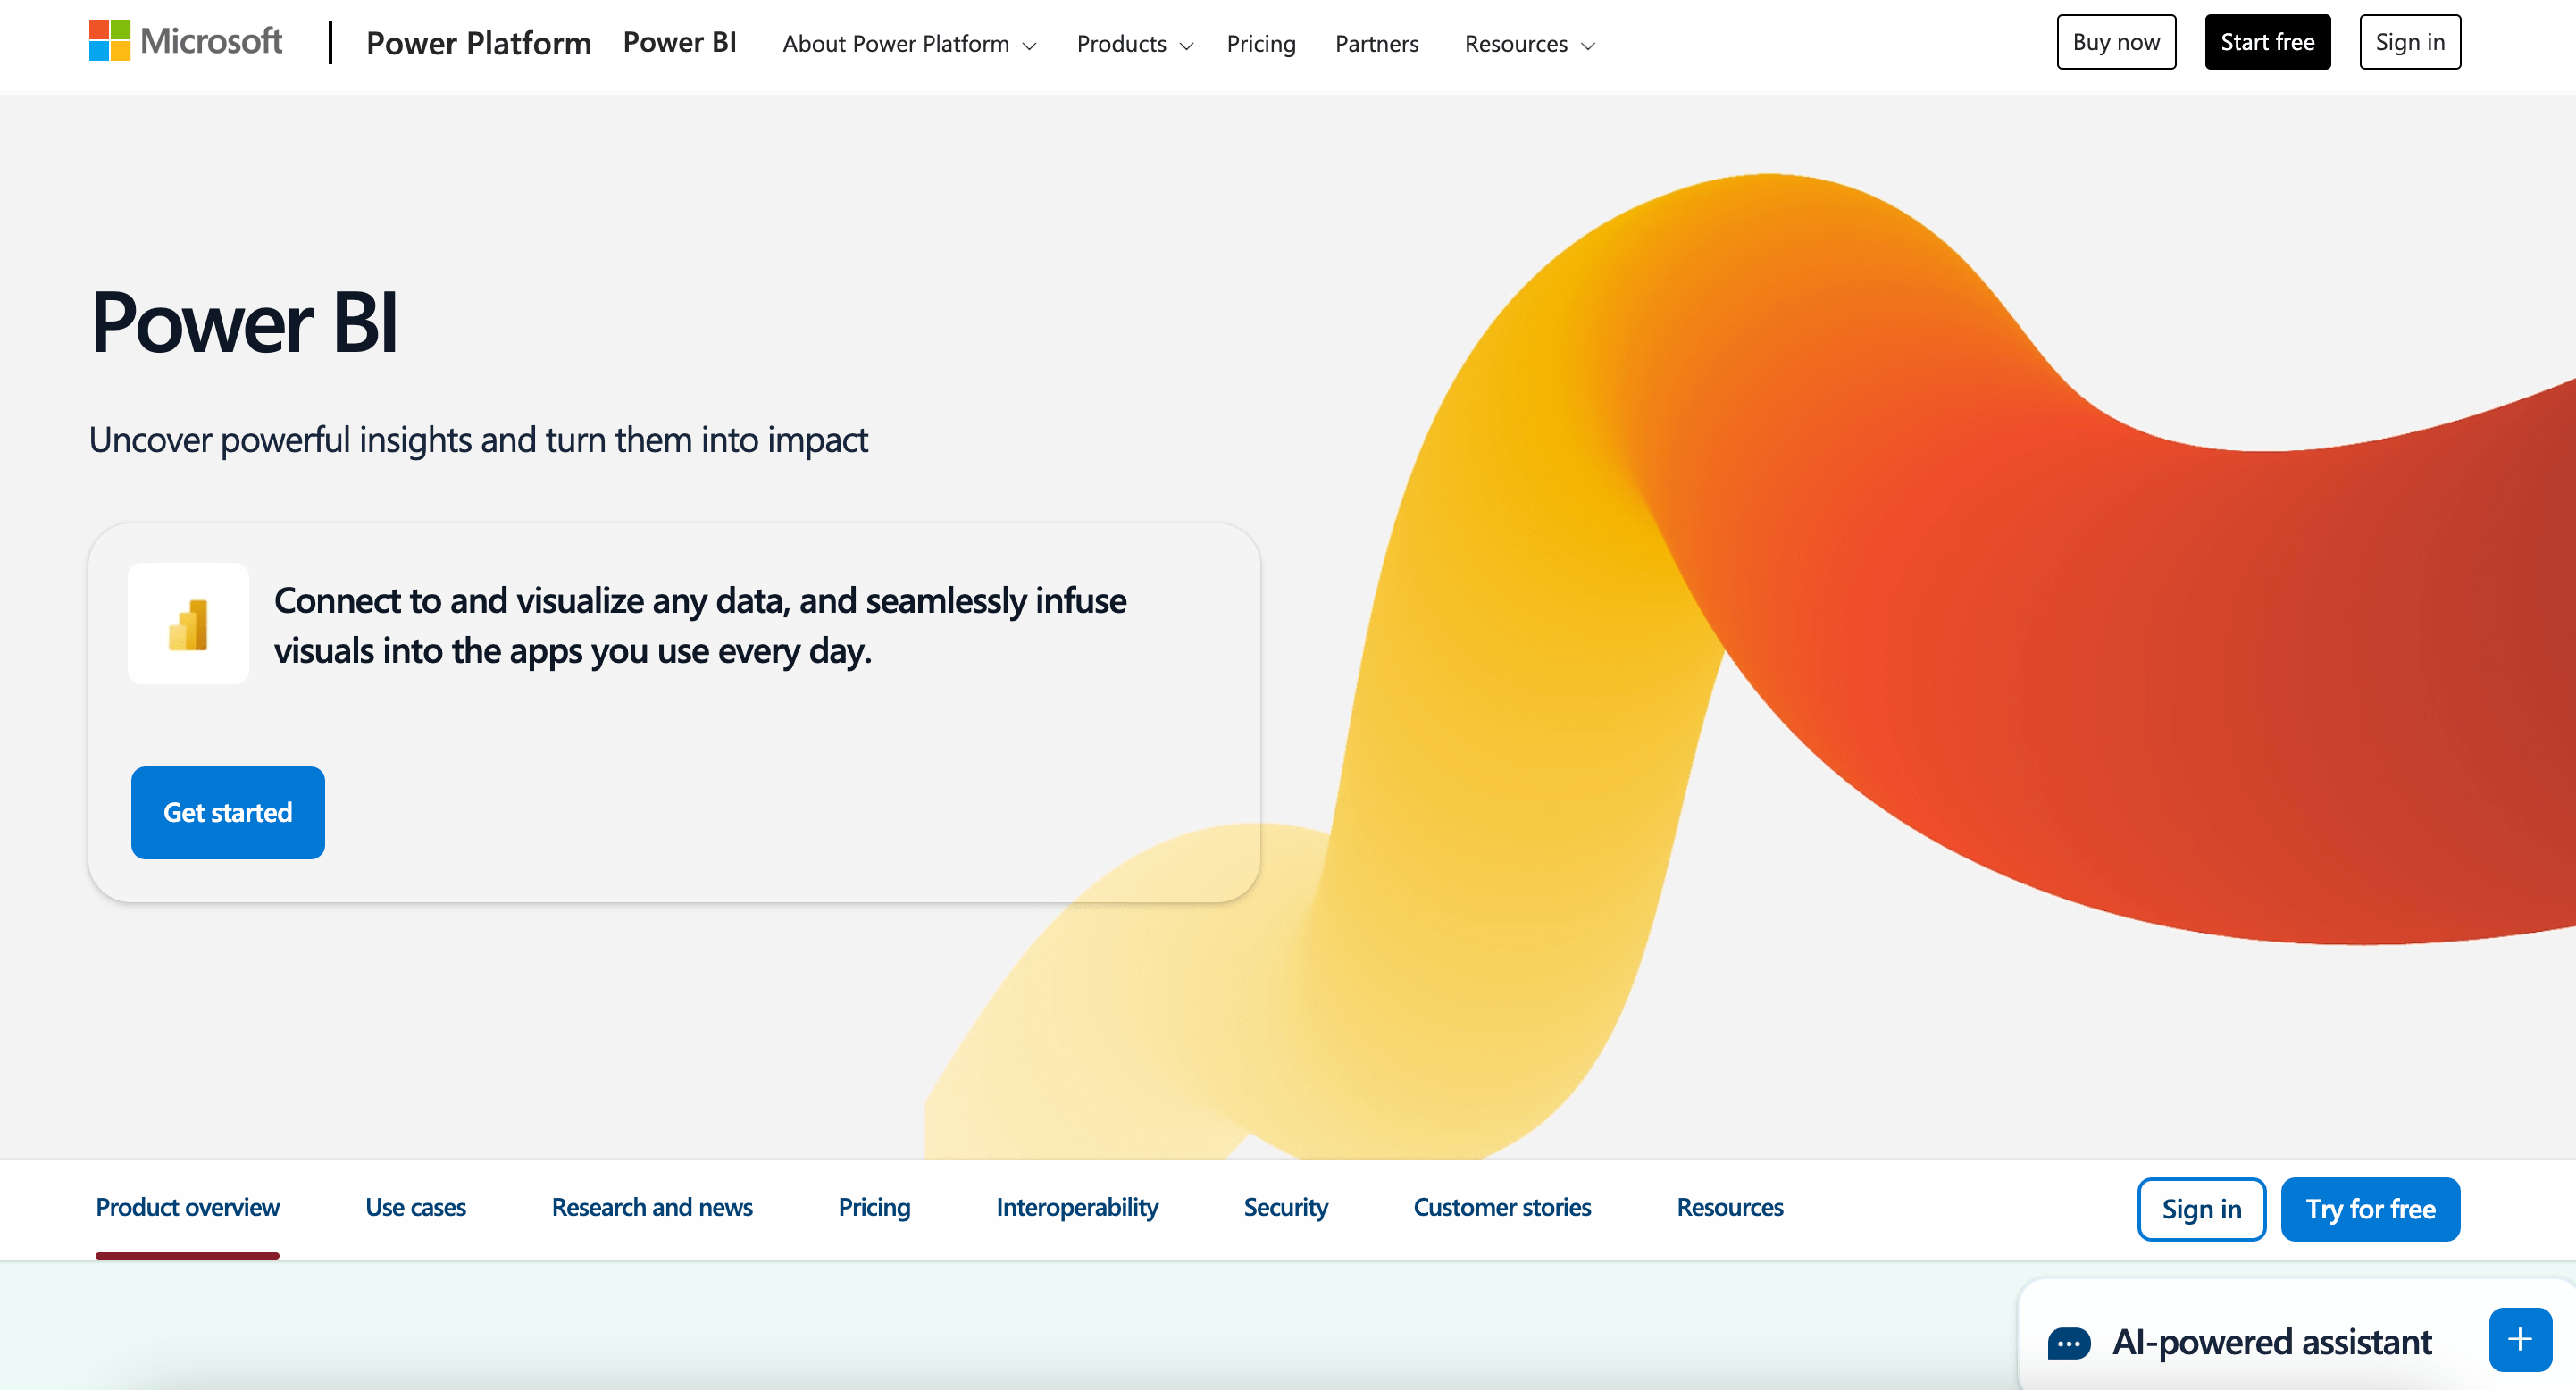Screen dimensions: 2576x1390
Task: Click the Microsoft logo
Action: (x=186, y=41)
